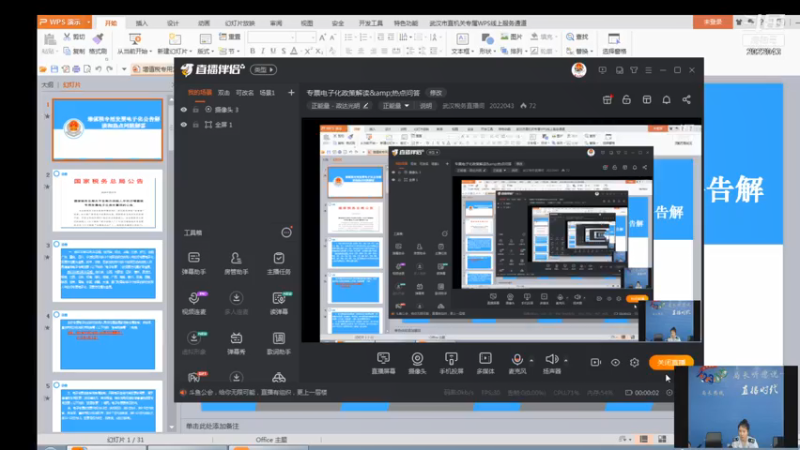Edit the 正能量 tag with pencil
Screen dimensions: 800x450
(365, 106)
